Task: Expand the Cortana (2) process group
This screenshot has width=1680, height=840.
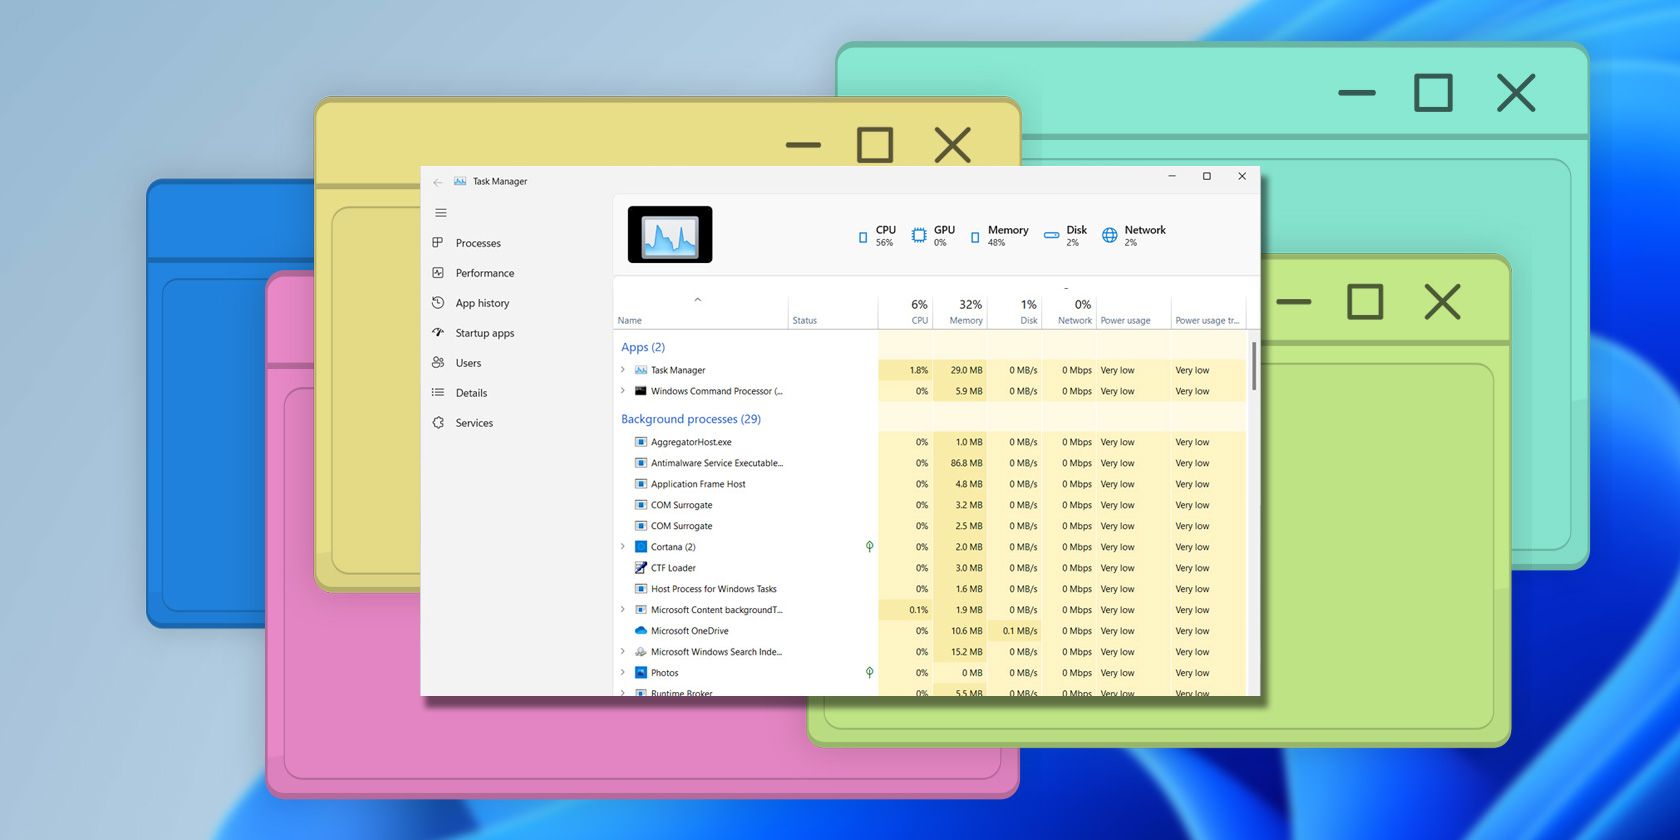Action: (x=623, y=547)
